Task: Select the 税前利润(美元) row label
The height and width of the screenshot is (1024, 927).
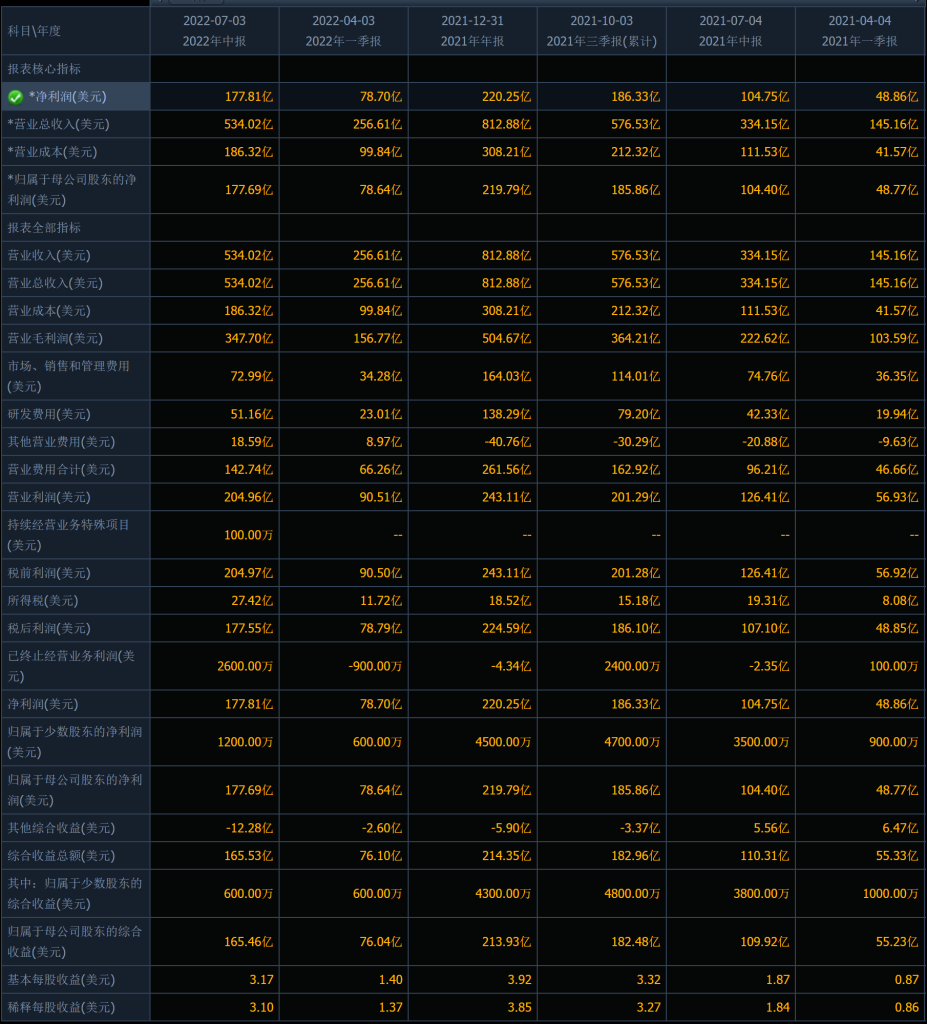Action: coord(49,573)
